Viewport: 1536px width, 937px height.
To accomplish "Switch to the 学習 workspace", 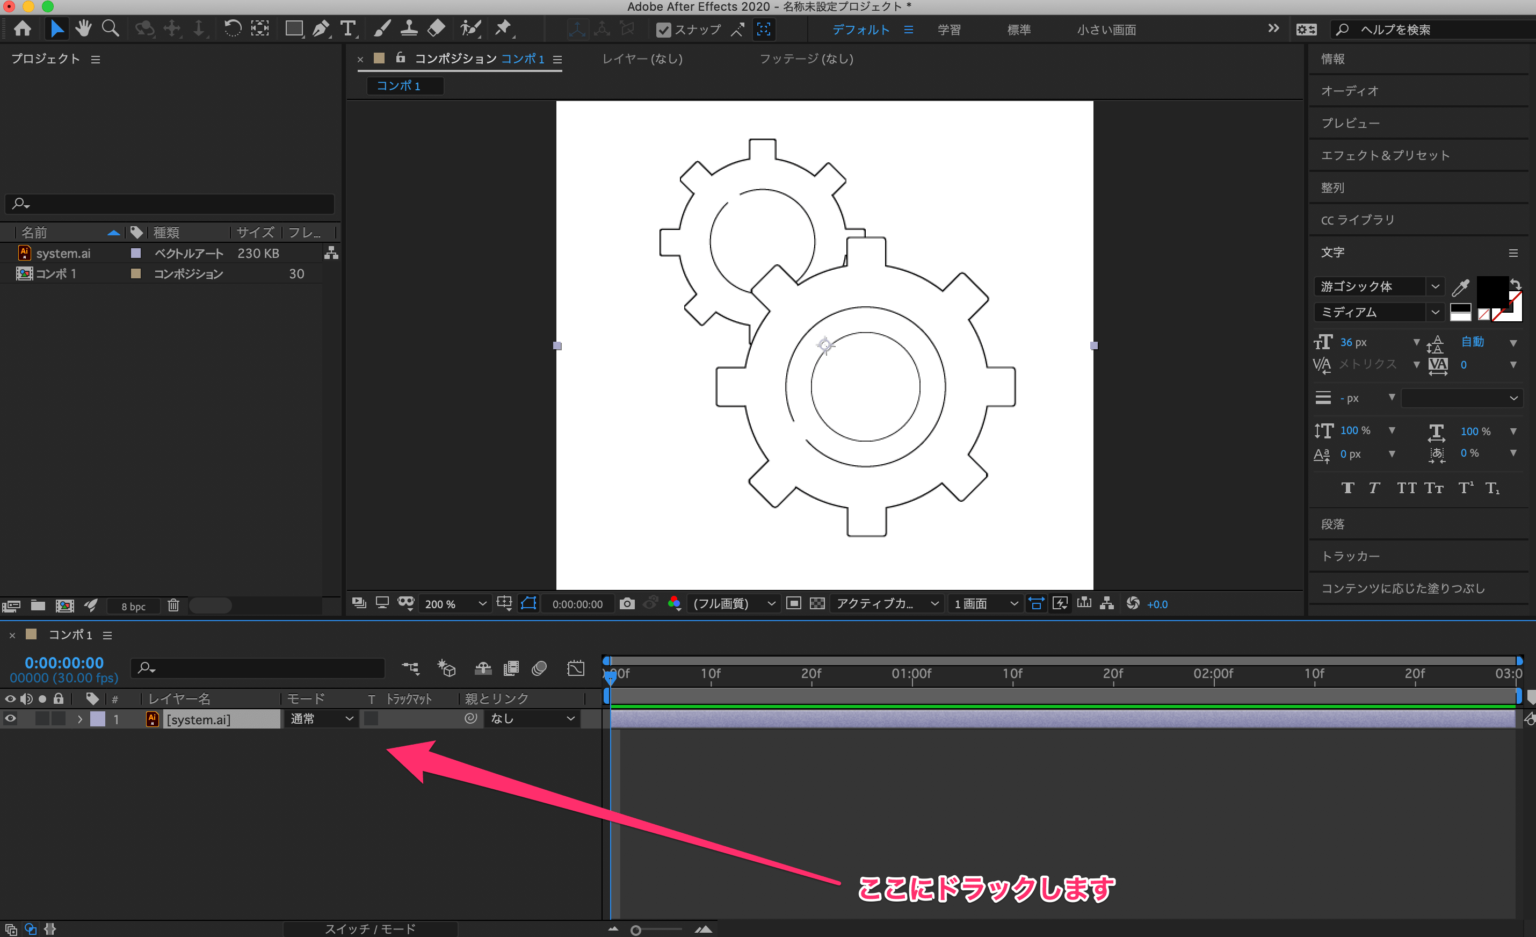I will [949, 29].
